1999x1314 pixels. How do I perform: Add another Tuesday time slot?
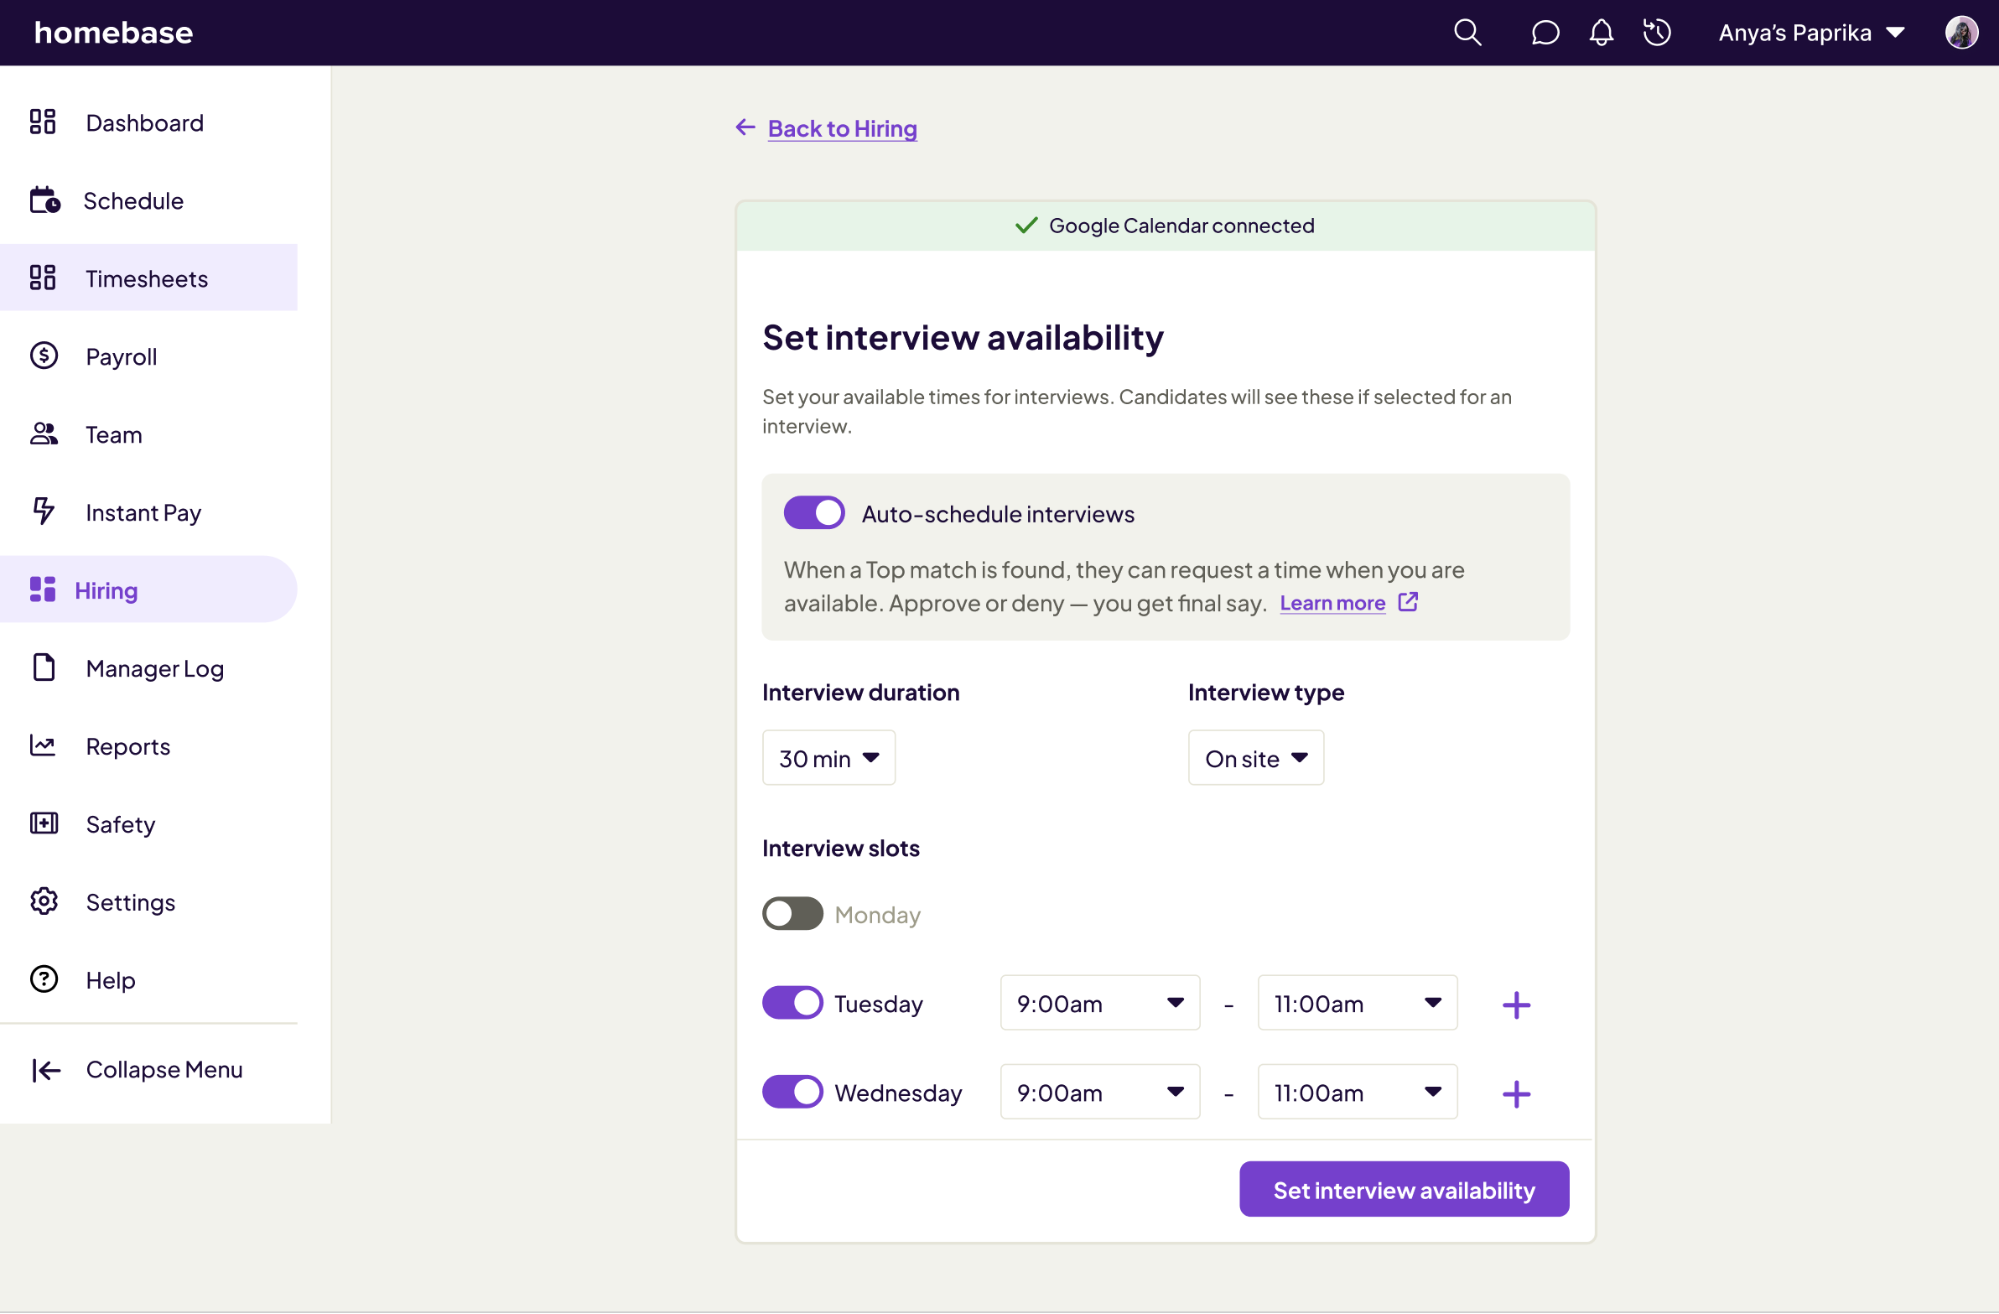point(1516,1005)
